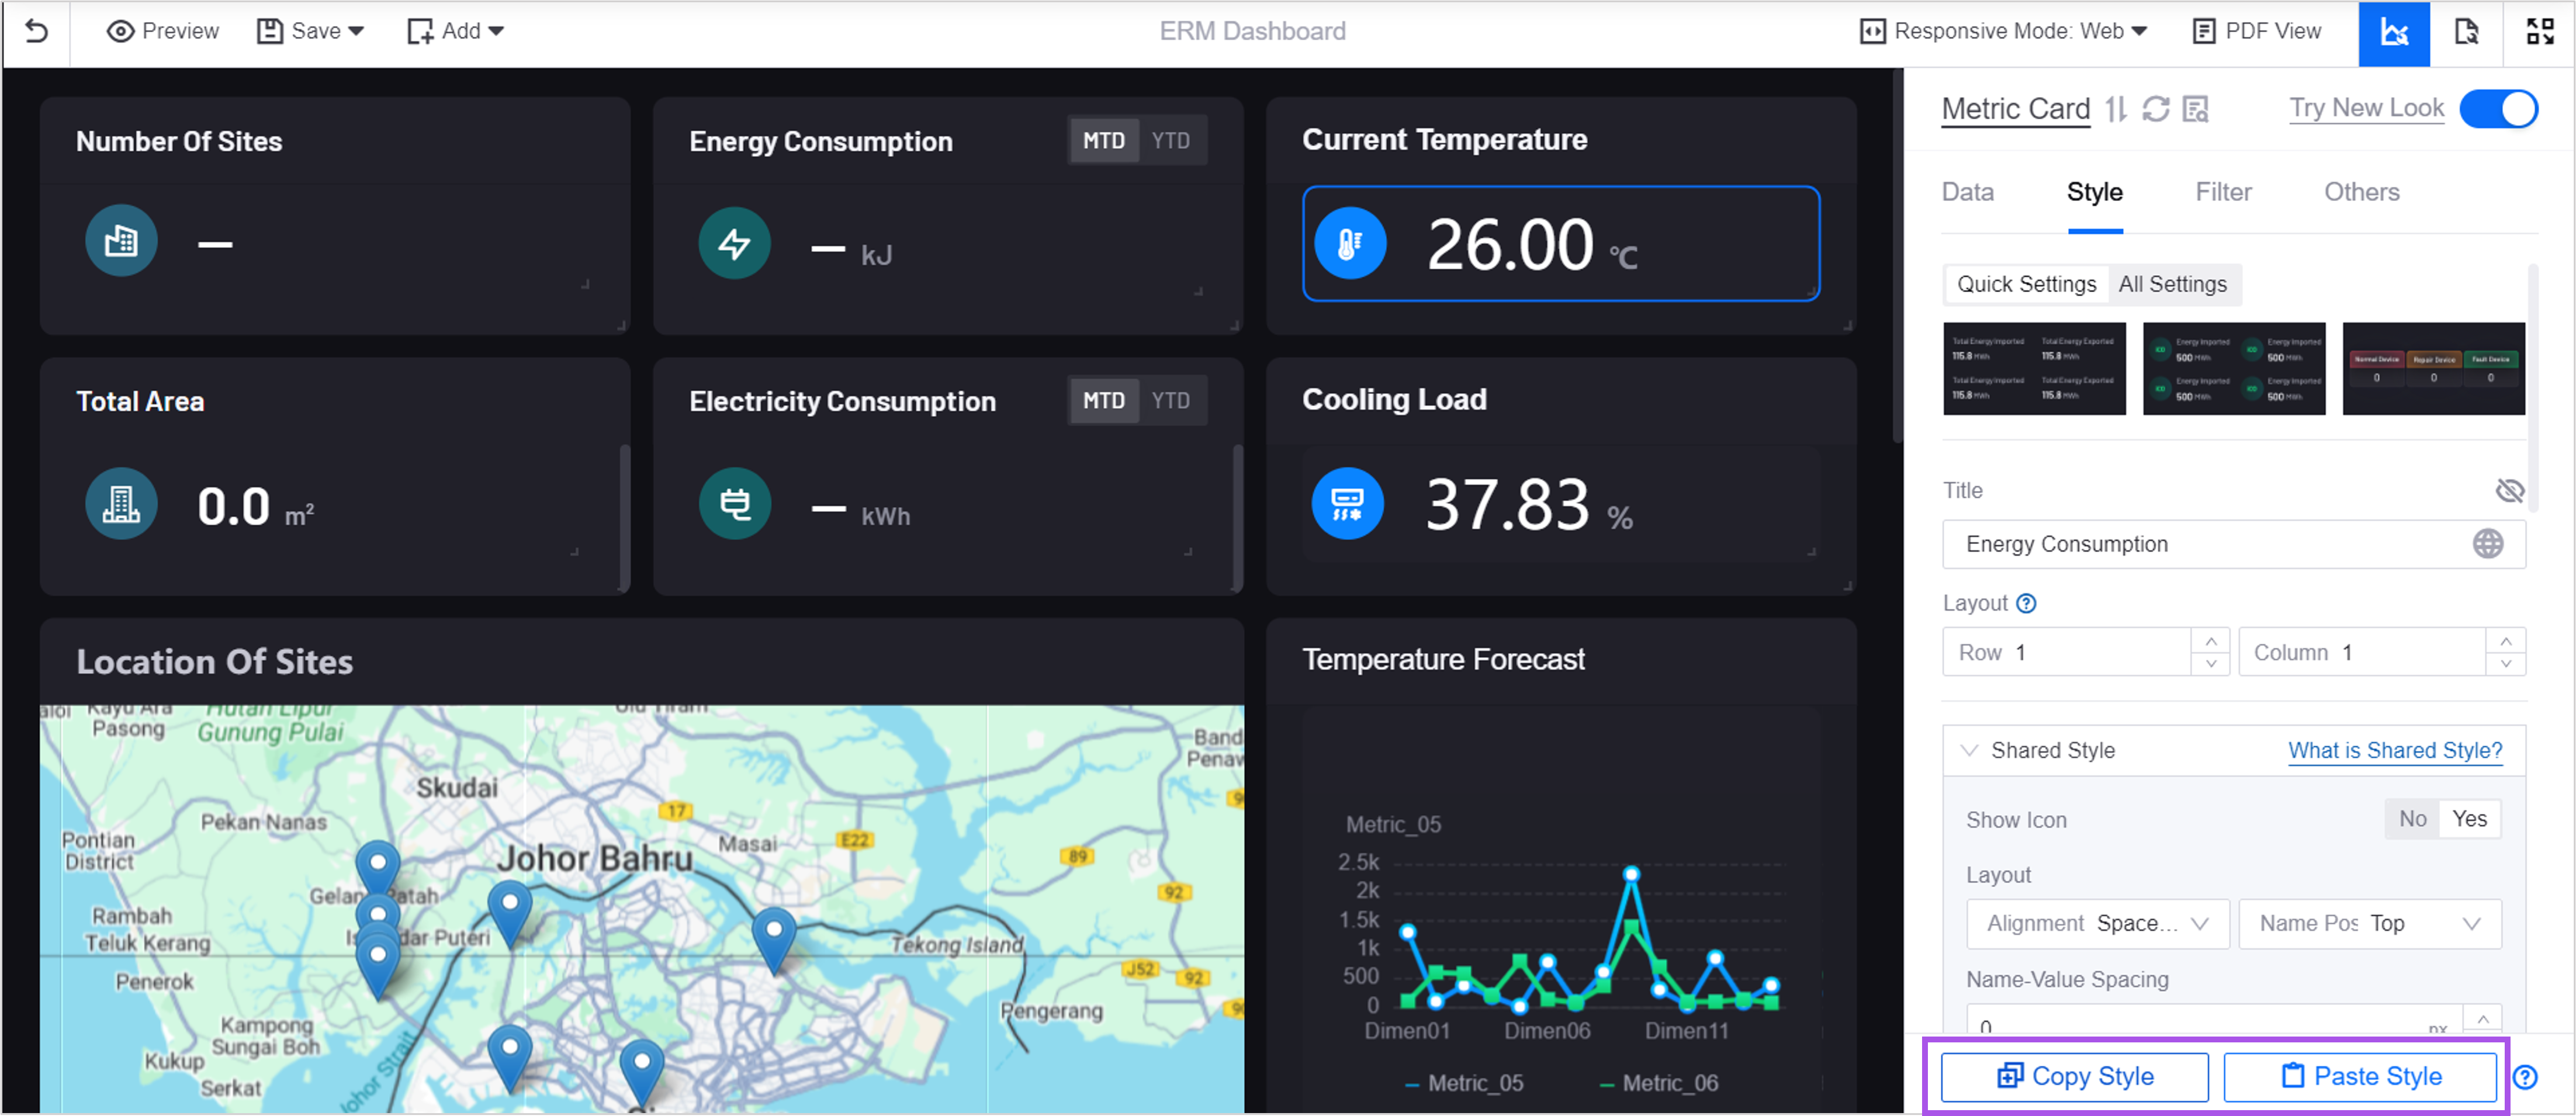Click the Copy Style button
Viewport: 2576px width, 1116px height.
pos(2074,1076)
